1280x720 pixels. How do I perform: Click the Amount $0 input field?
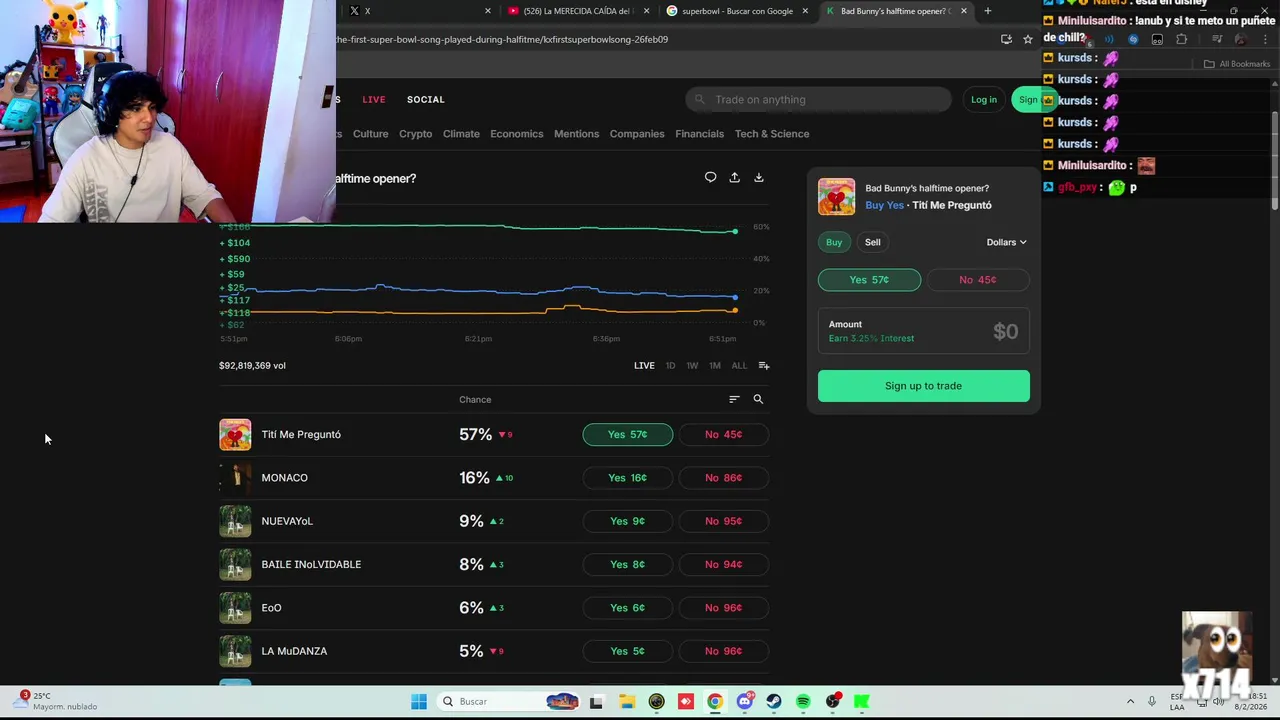click(x=924, y=332)
